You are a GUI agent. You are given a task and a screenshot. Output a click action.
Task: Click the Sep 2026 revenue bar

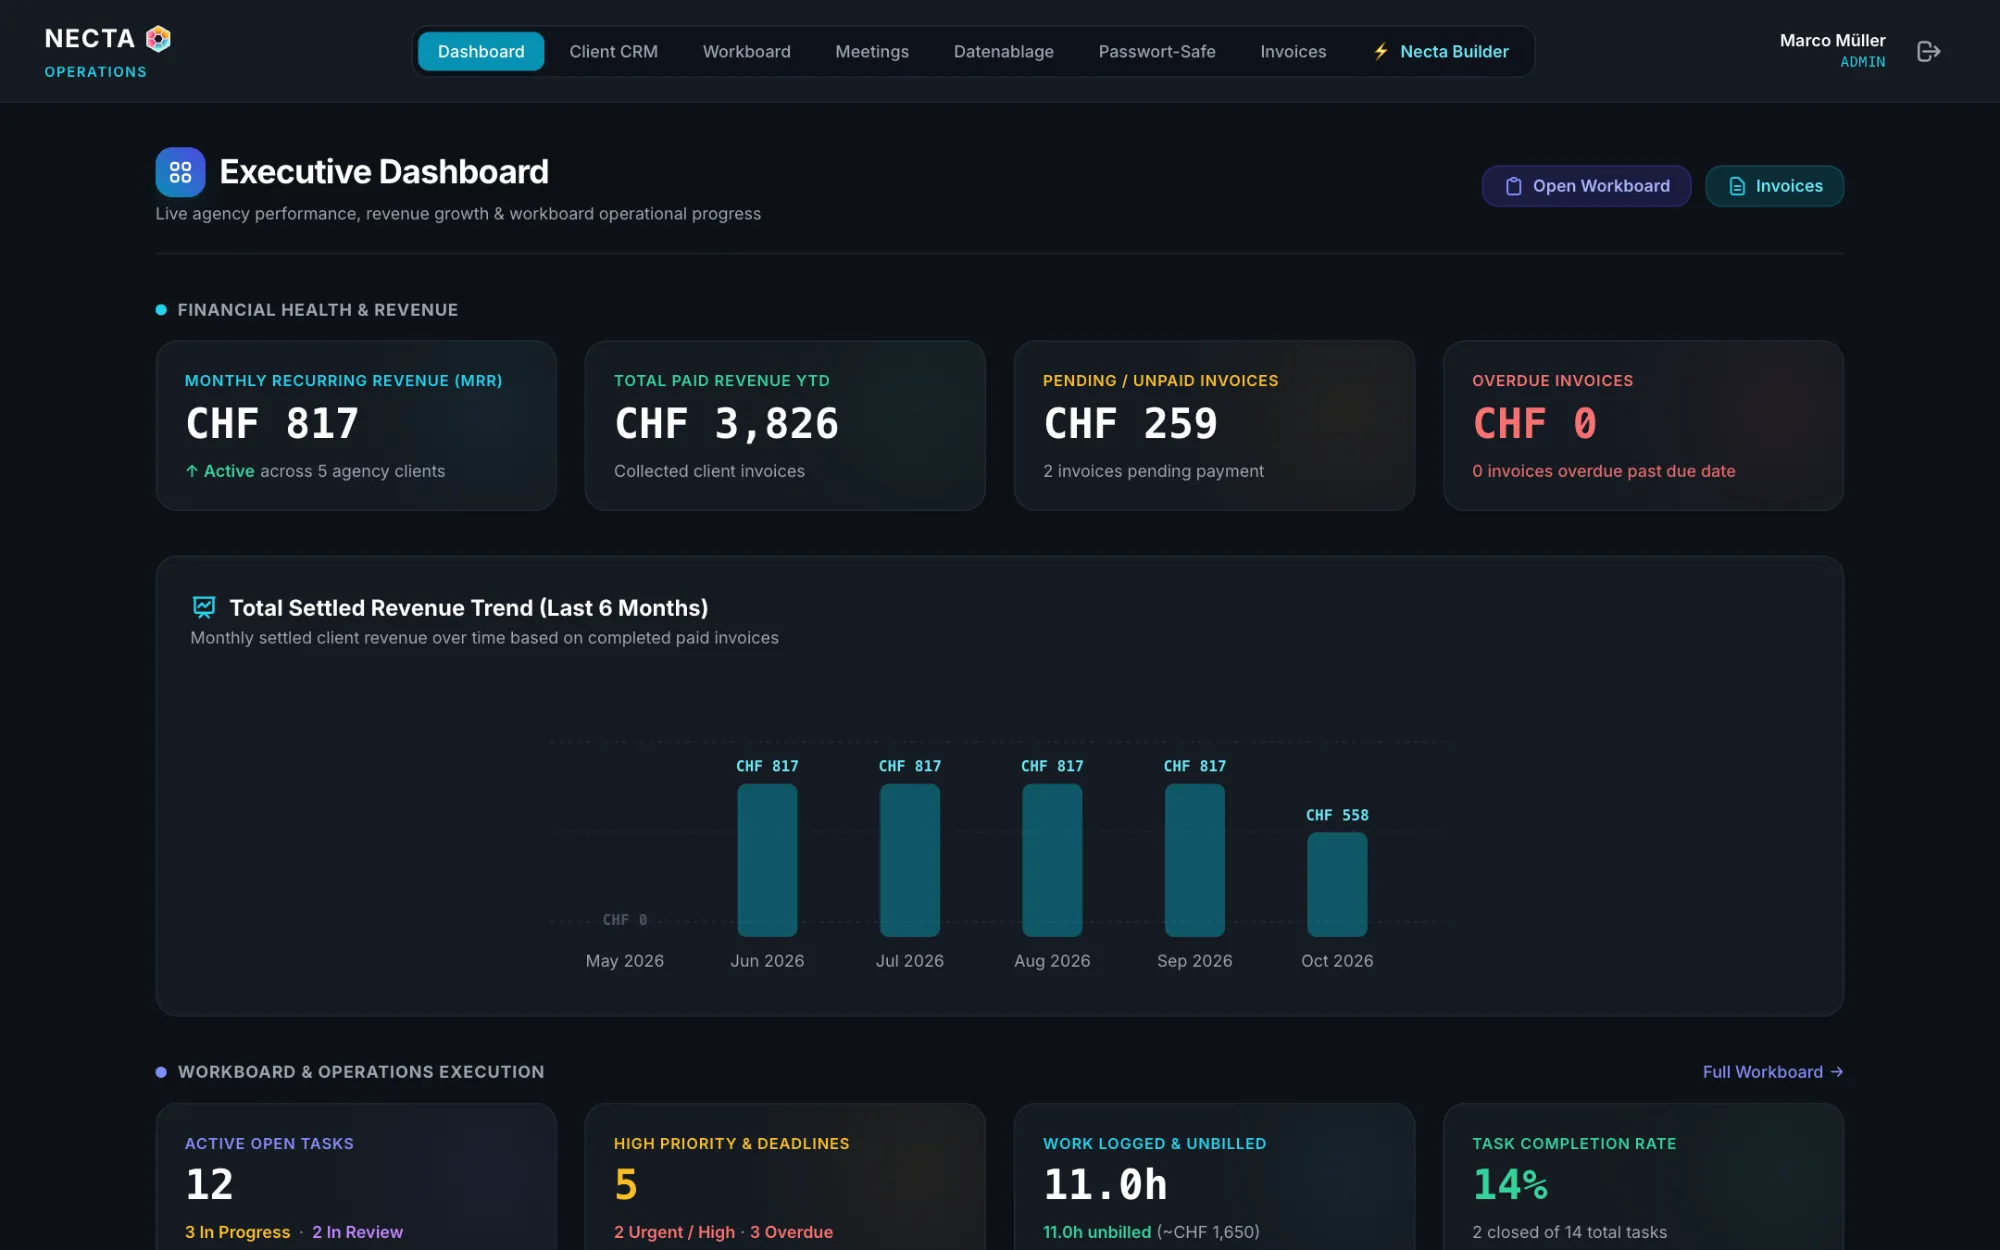coord(1195,860)
